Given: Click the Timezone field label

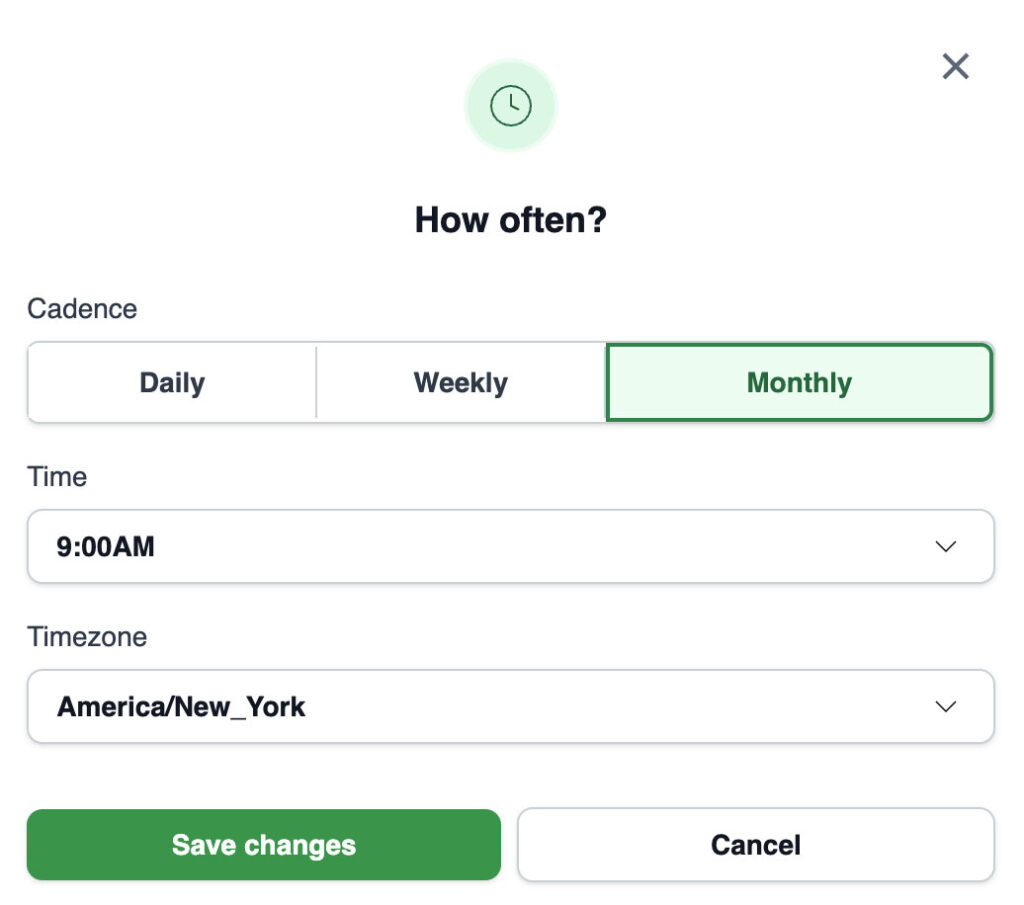Looking at the screenshot, I should click(x=87, y=636).
